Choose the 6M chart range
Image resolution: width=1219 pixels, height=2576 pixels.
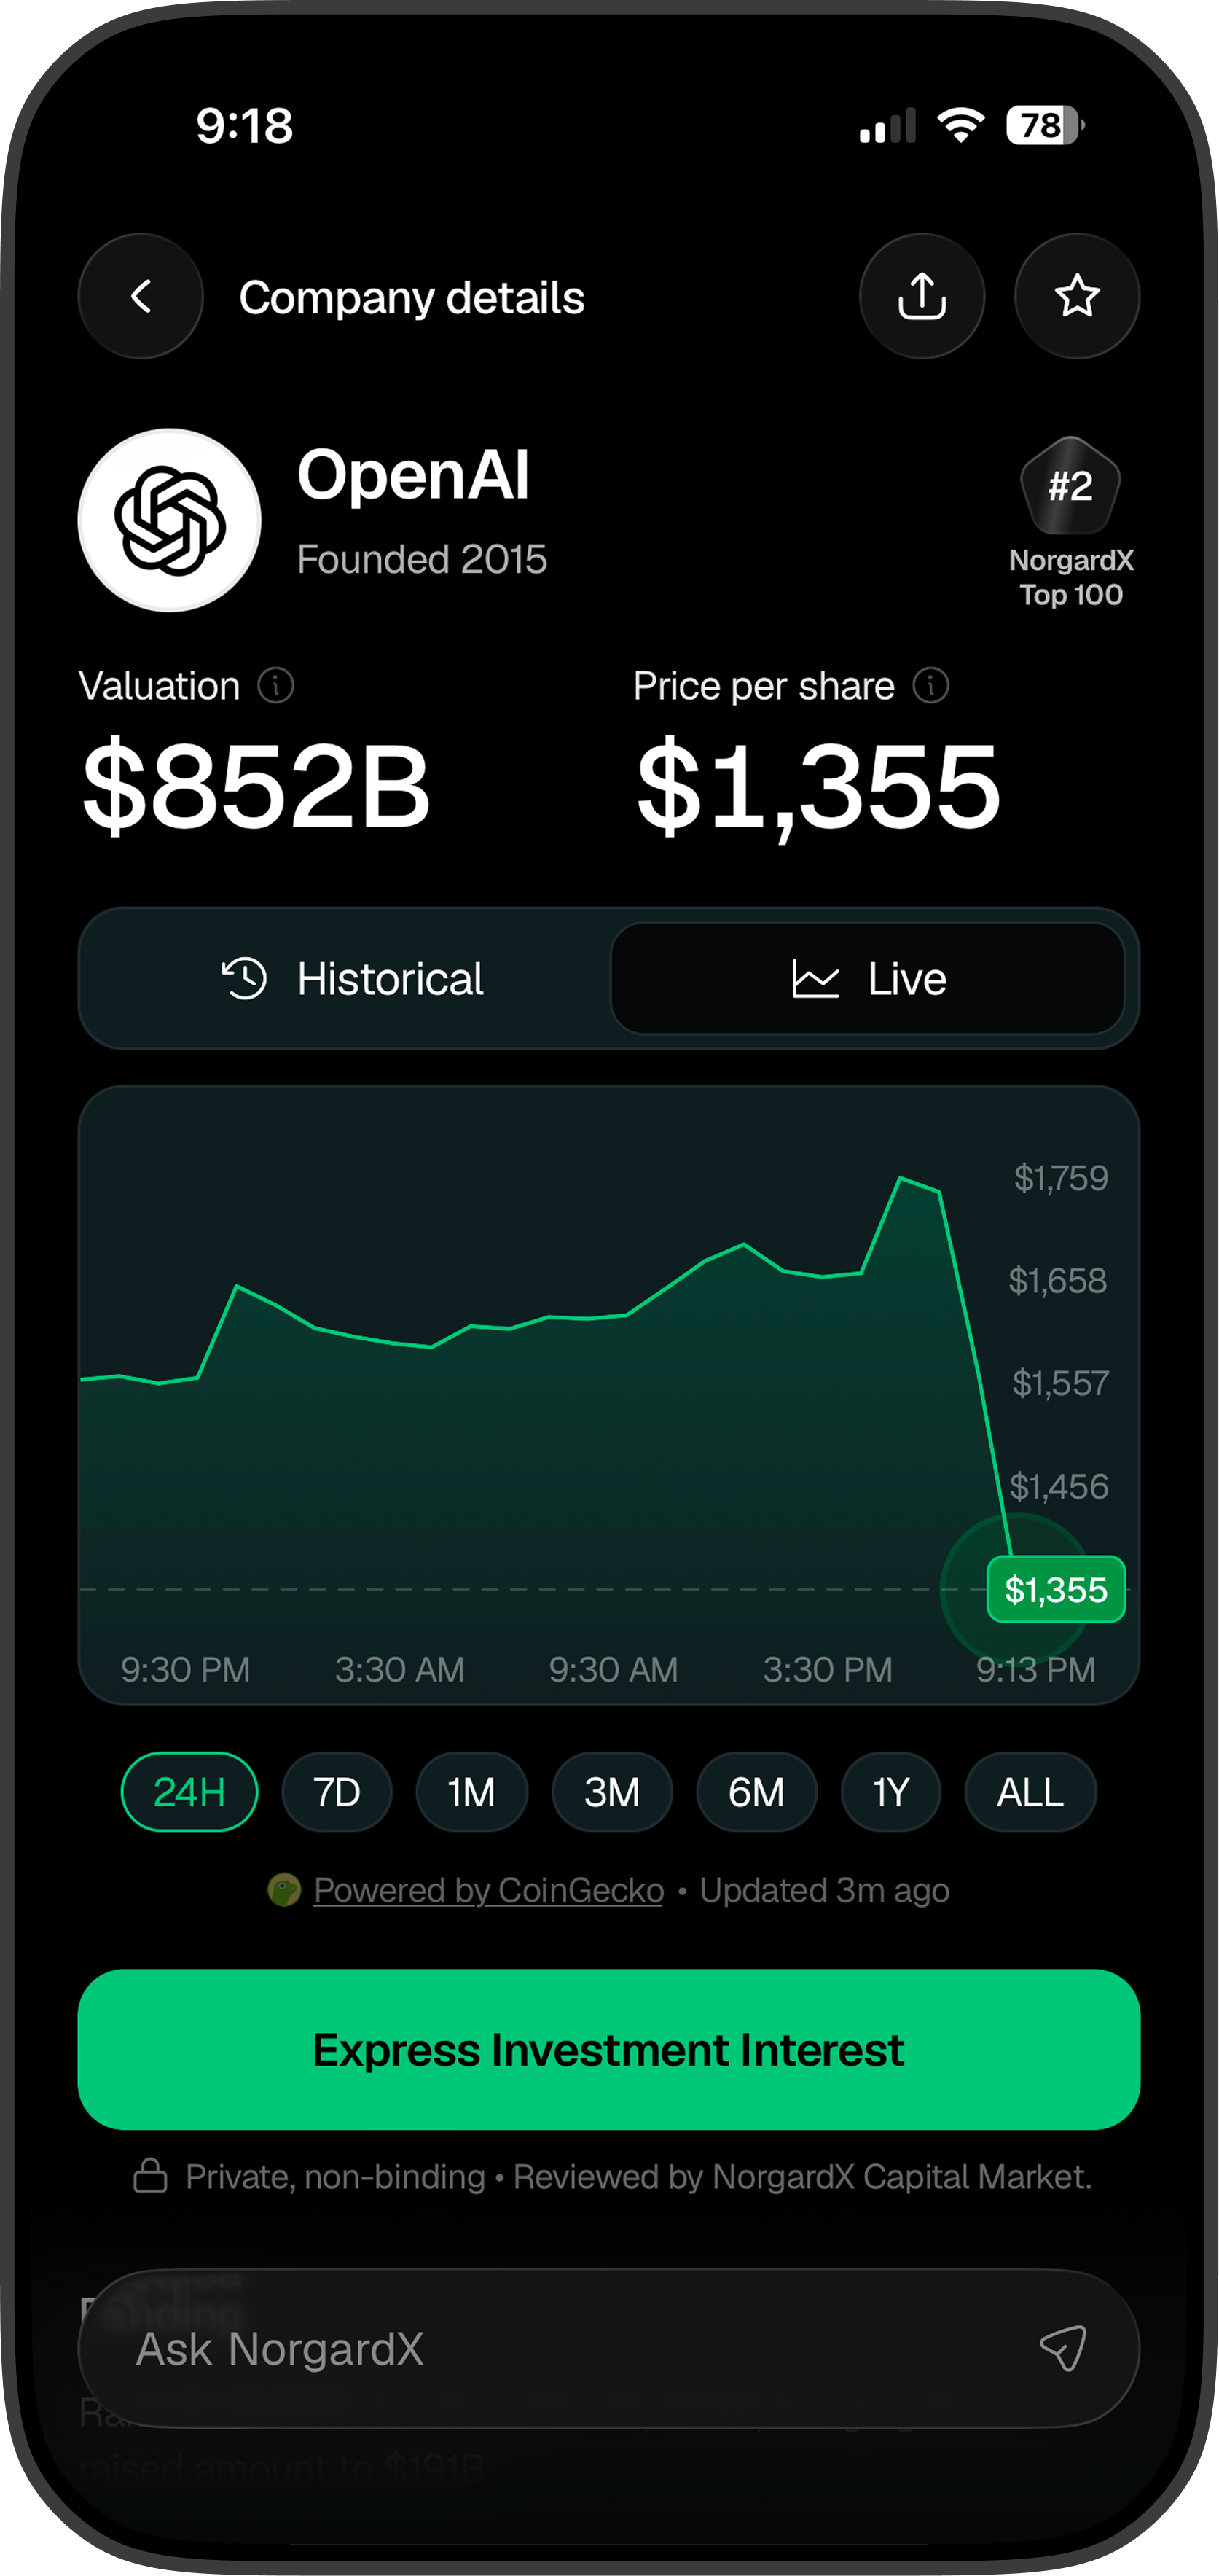click(x=757, y=1792)
